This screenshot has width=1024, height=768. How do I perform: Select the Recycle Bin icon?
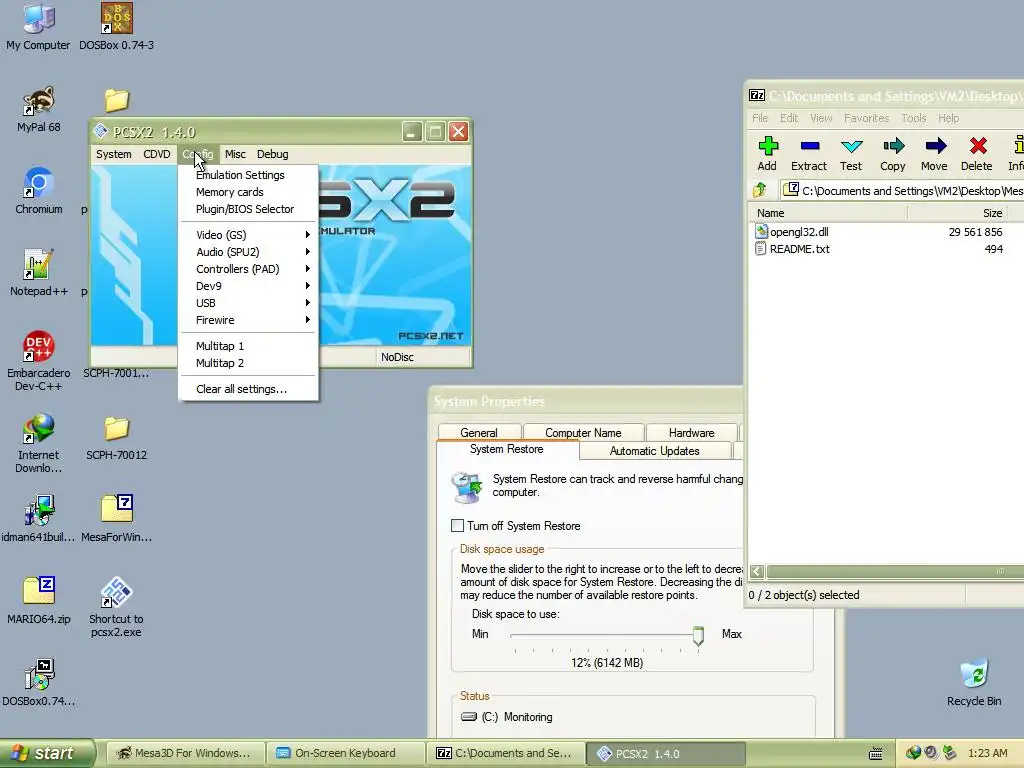pyautogui.click(x=974, y=675)
